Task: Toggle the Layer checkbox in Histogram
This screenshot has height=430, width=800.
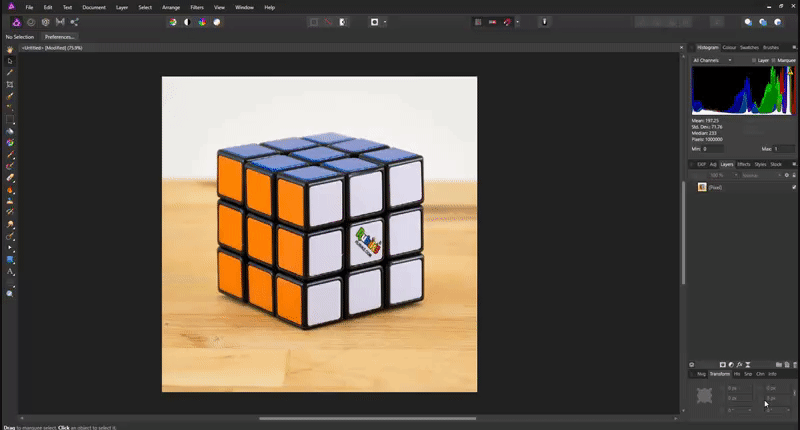Action: [x=754, y=61]
